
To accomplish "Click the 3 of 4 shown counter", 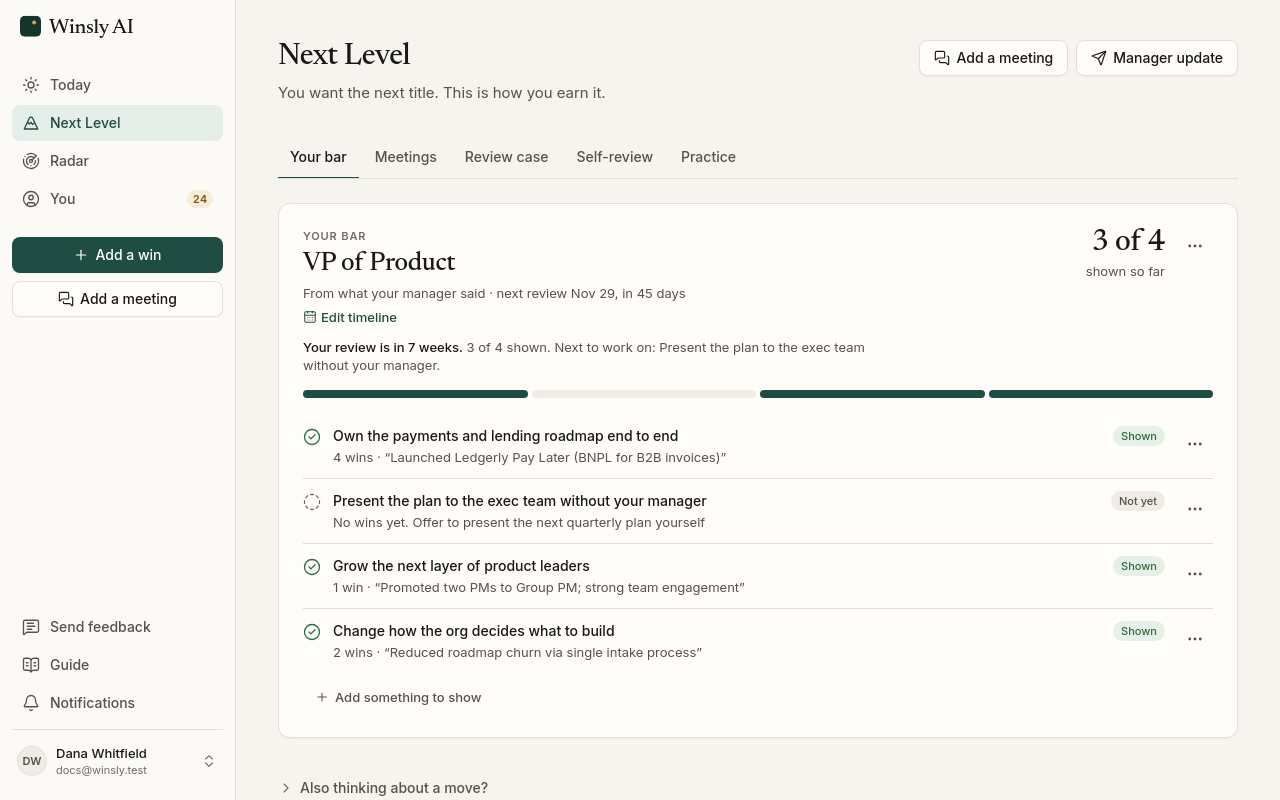I will (1127, 252).
